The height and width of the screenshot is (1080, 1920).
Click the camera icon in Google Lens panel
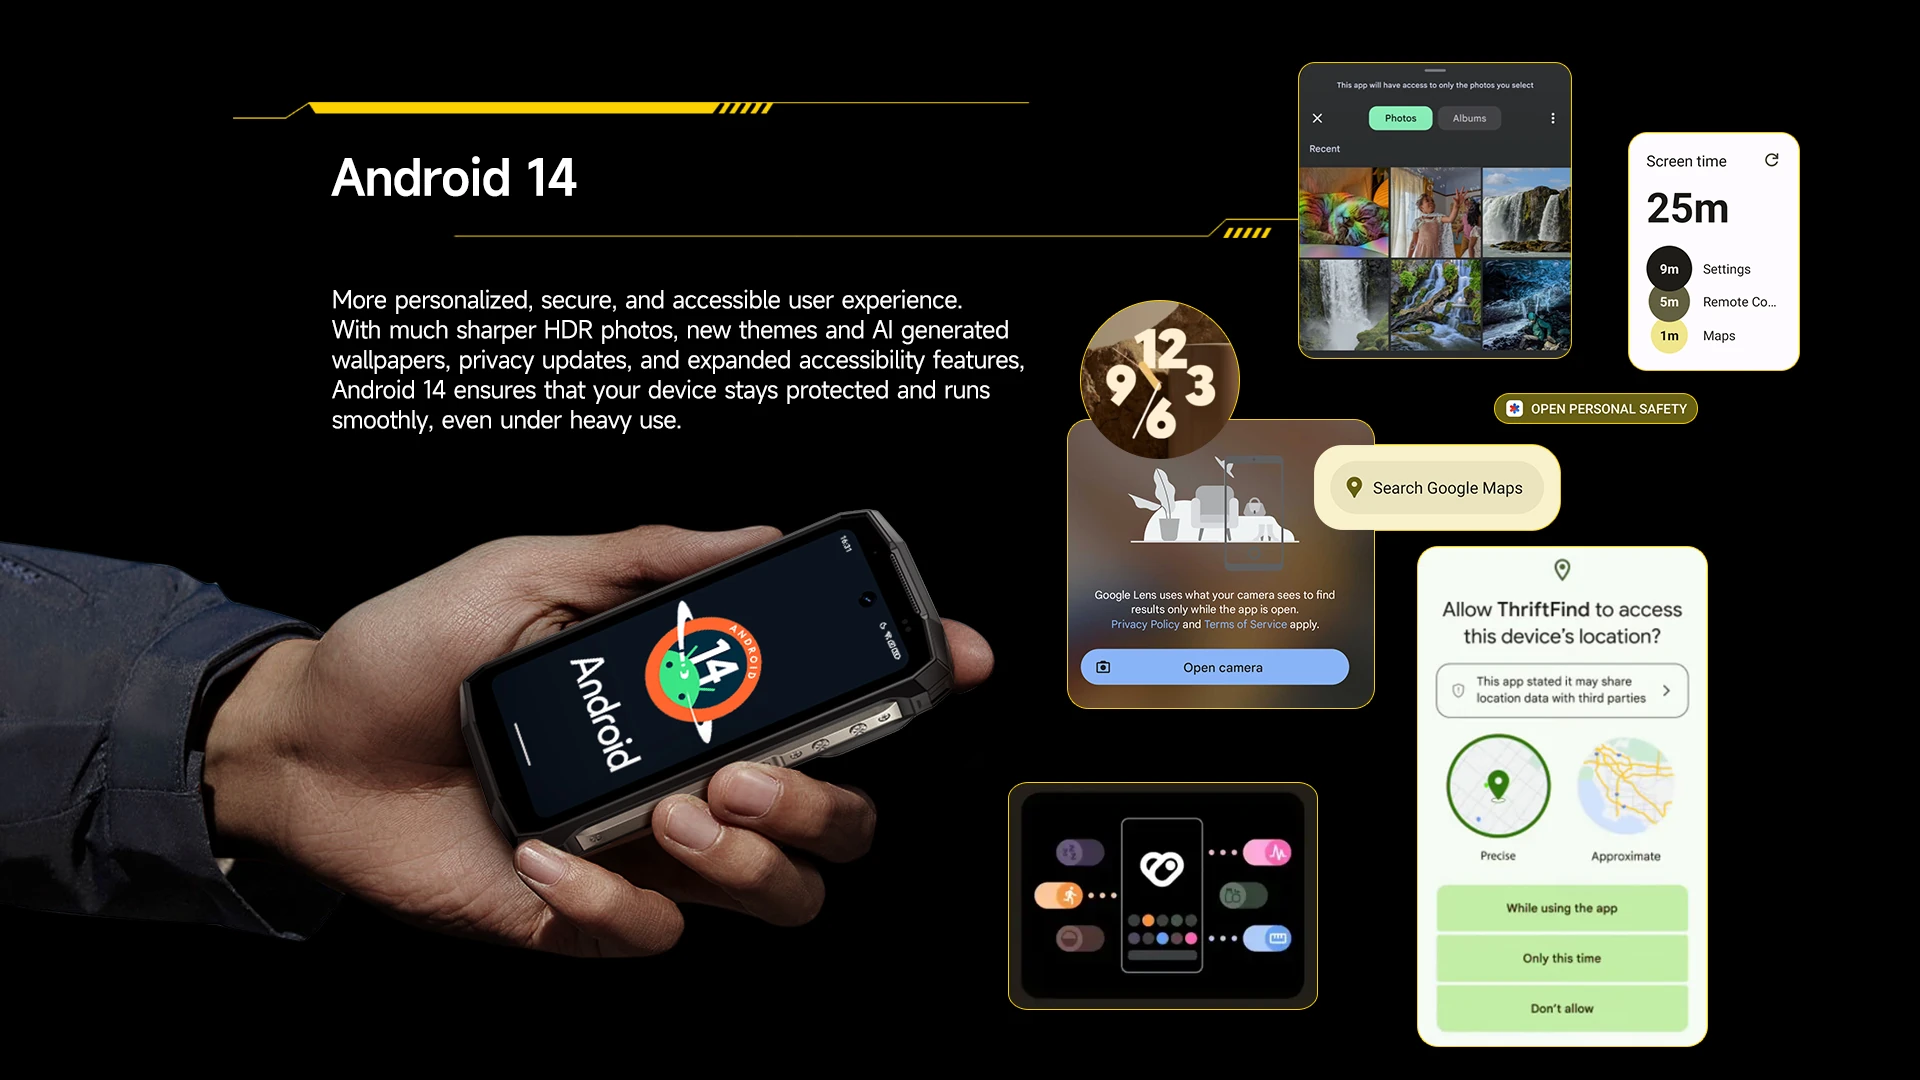(1105, 667)
